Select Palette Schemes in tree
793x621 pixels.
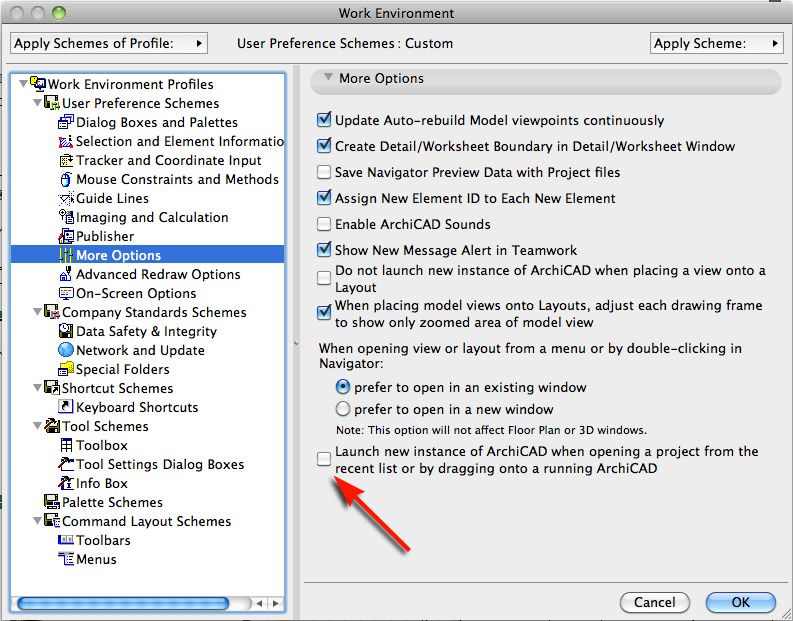[112, 502]
